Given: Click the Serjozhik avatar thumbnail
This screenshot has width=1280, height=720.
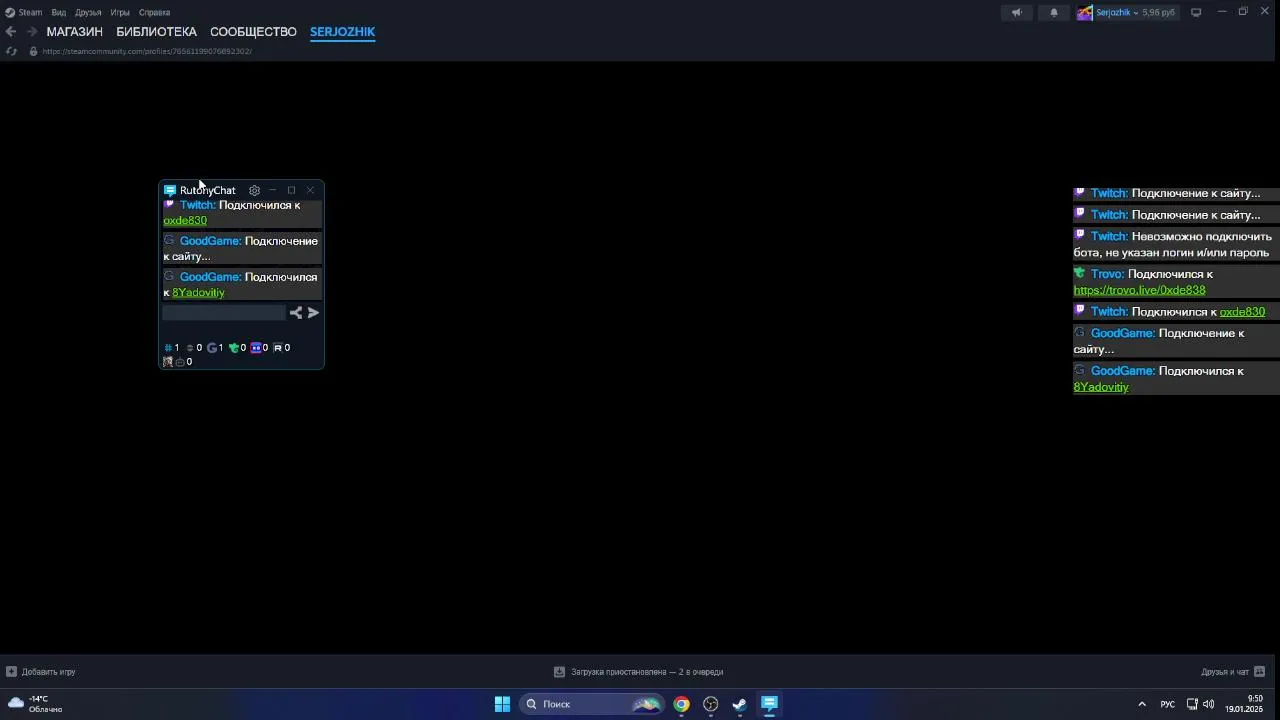Looking at the screenshot, I should pyautogui.click(x=1085, y=13).
